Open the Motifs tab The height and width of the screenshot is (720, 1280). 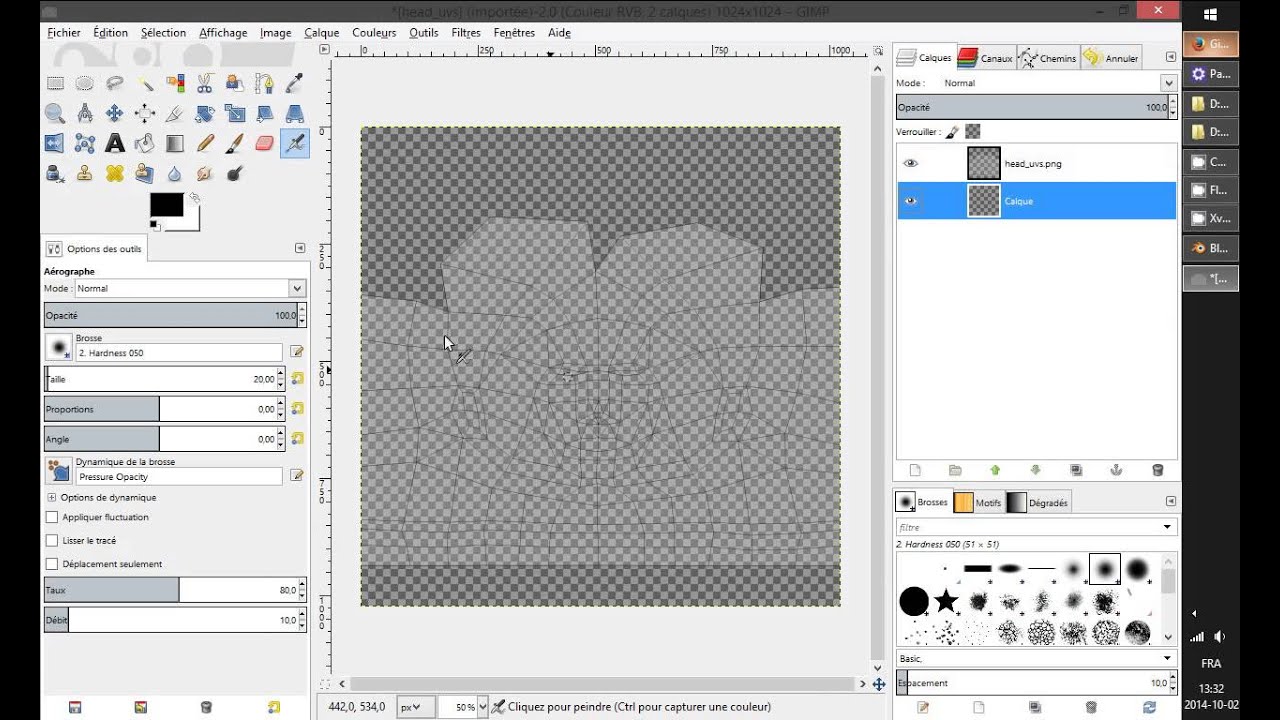tap(978, 503)
